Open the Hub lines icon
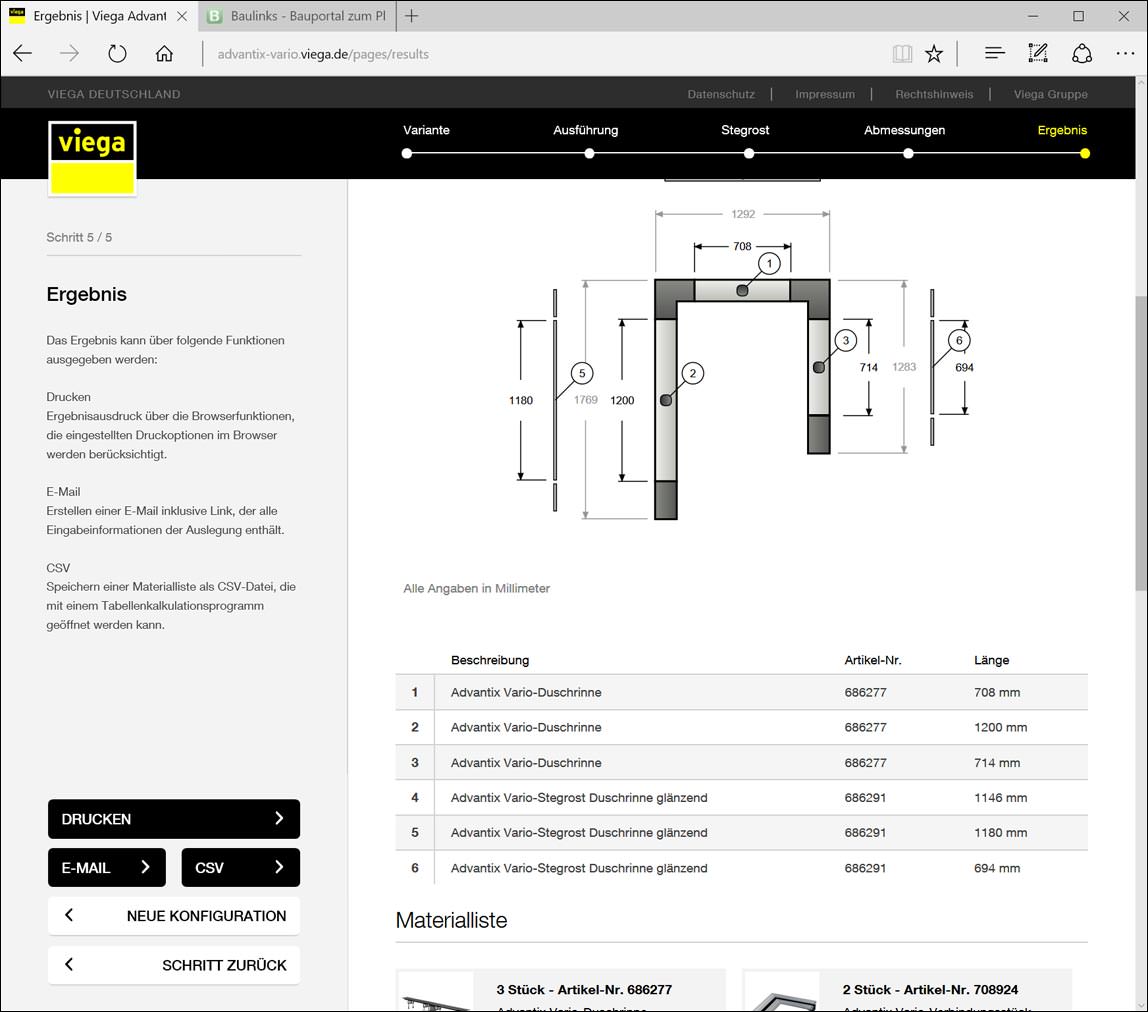Viewport: 1148px width, 1012px height. click(994, 53)
